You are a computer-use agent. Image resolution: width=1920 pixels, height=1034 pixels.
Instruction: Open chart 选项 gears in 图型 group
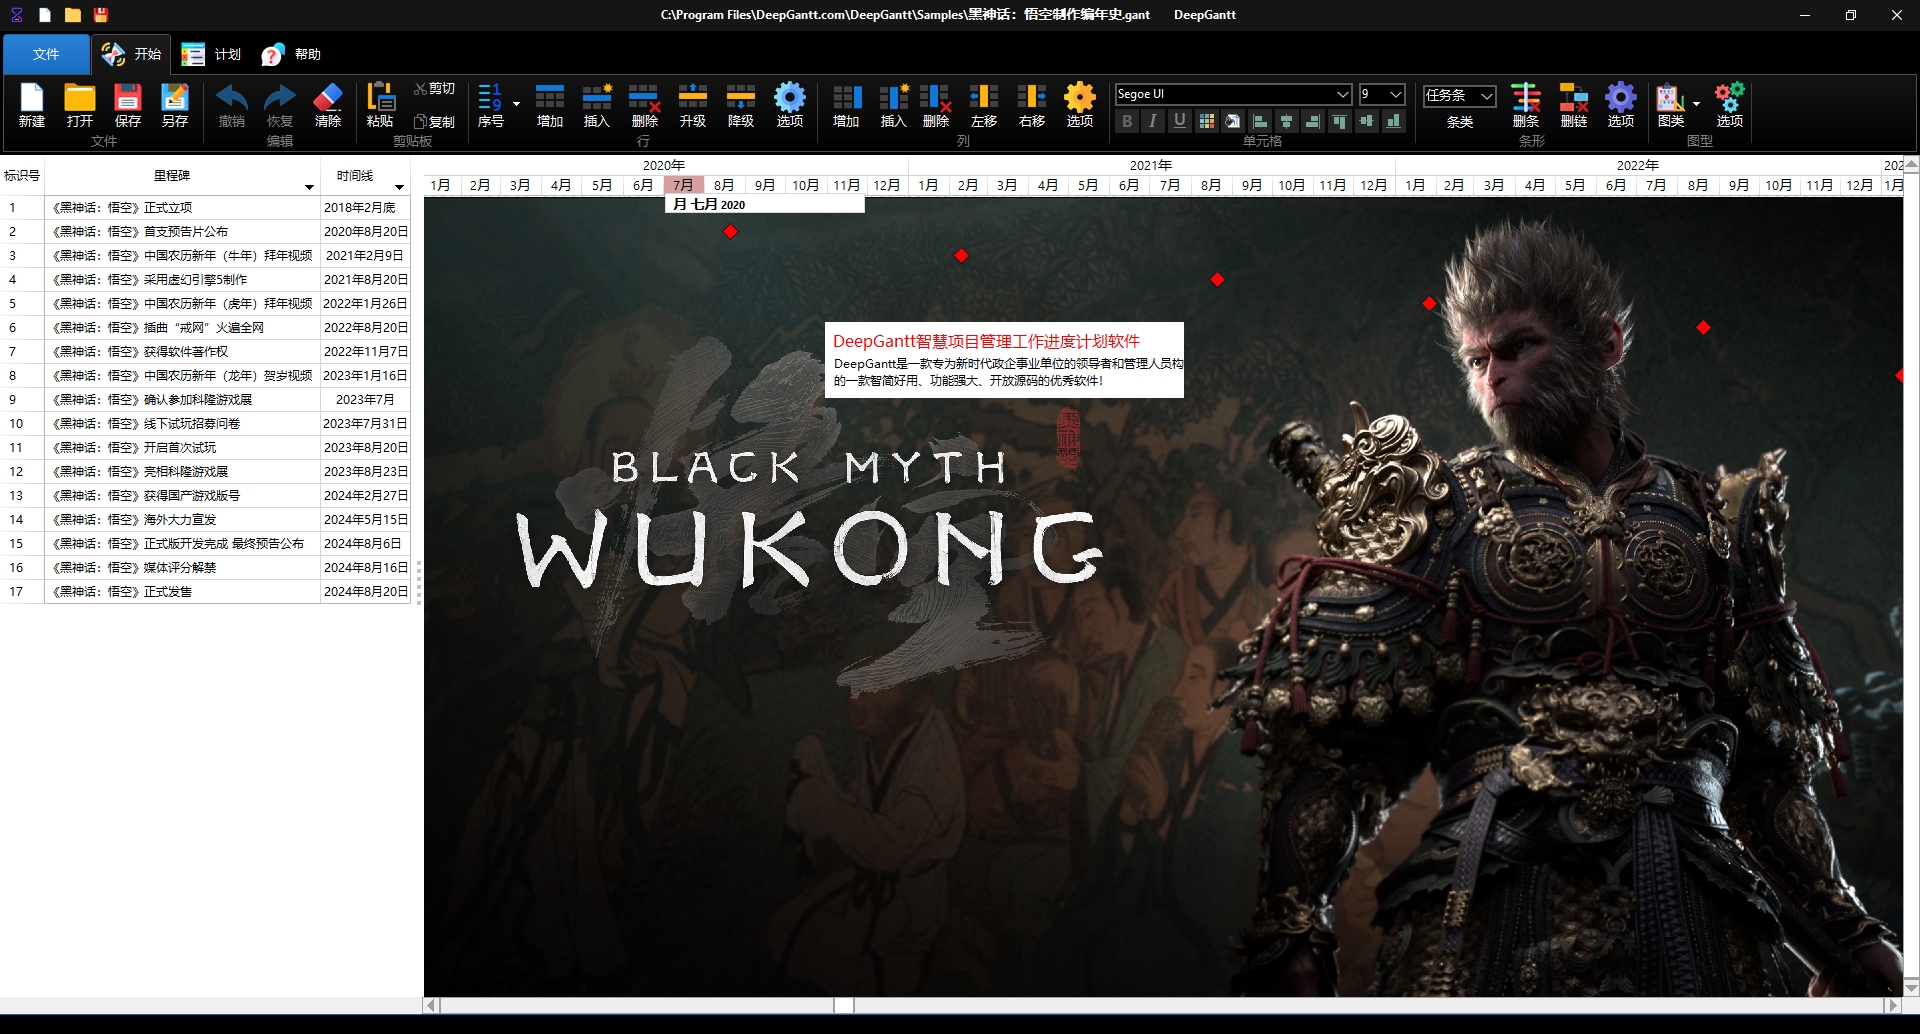click(x=1730, y=105)
